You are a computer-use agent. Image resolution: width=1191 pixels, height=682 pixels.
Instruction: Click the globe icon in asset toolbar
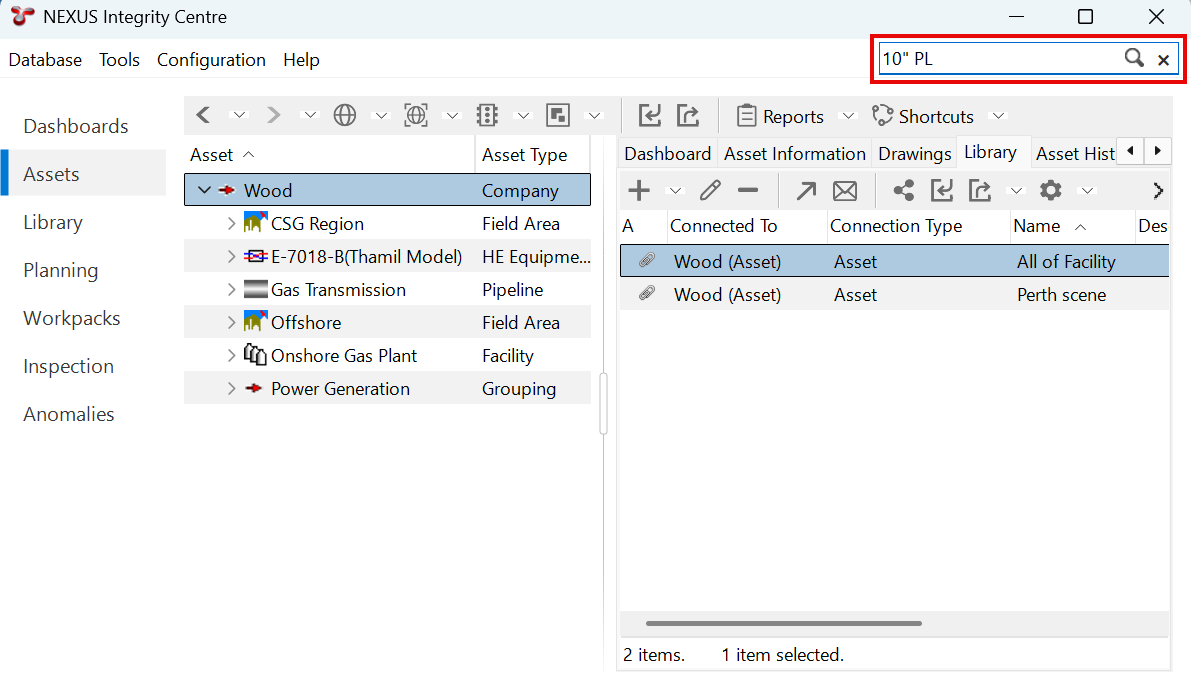point(345,115)
